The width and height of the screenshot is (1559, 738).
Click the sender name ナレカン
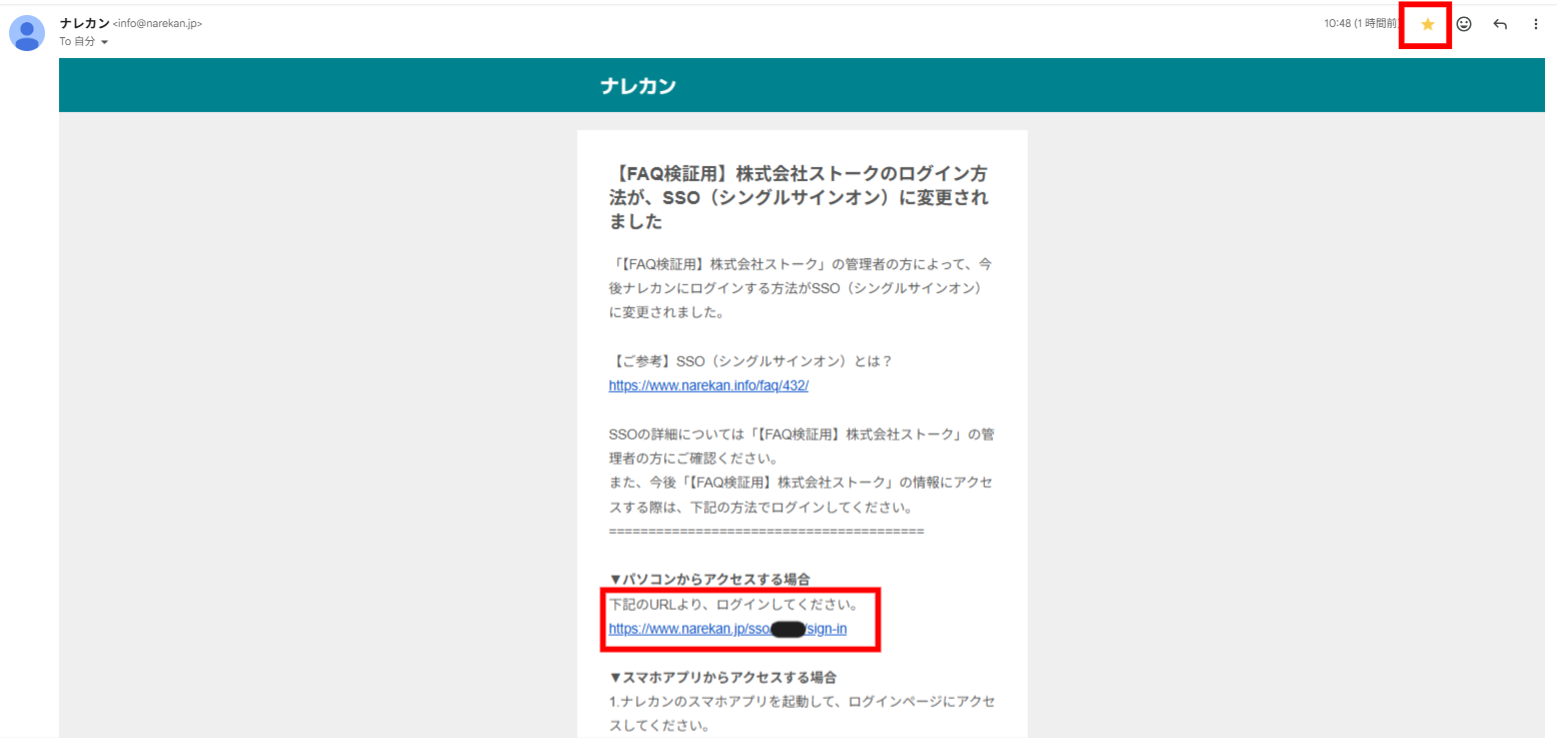point(85,23)
